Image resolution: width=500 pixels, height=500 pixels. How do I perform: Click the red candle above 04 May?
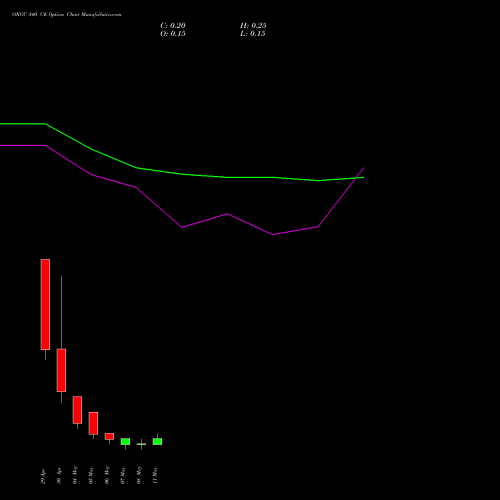point(77,410)
